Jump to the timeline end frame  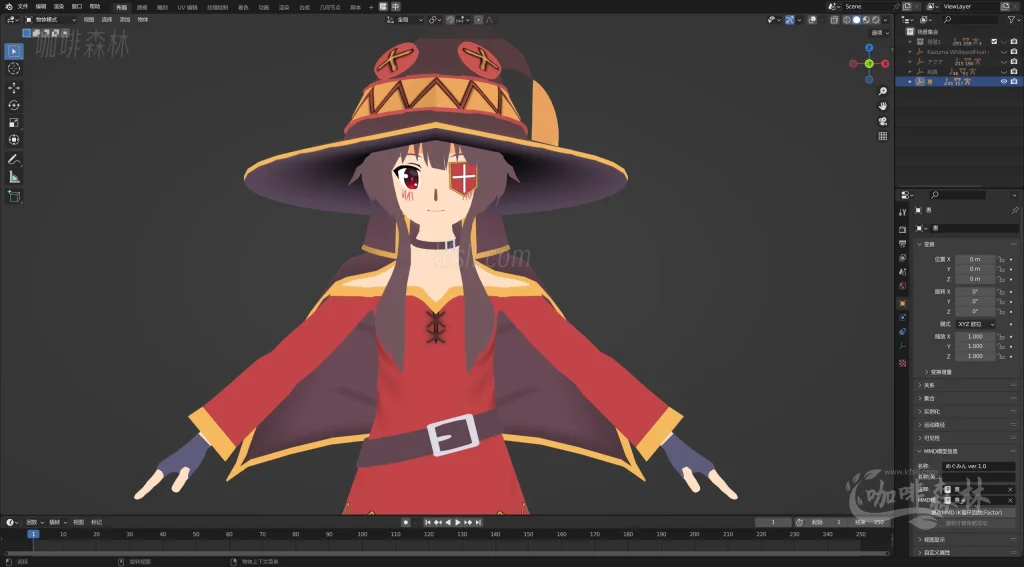(479, 523)
